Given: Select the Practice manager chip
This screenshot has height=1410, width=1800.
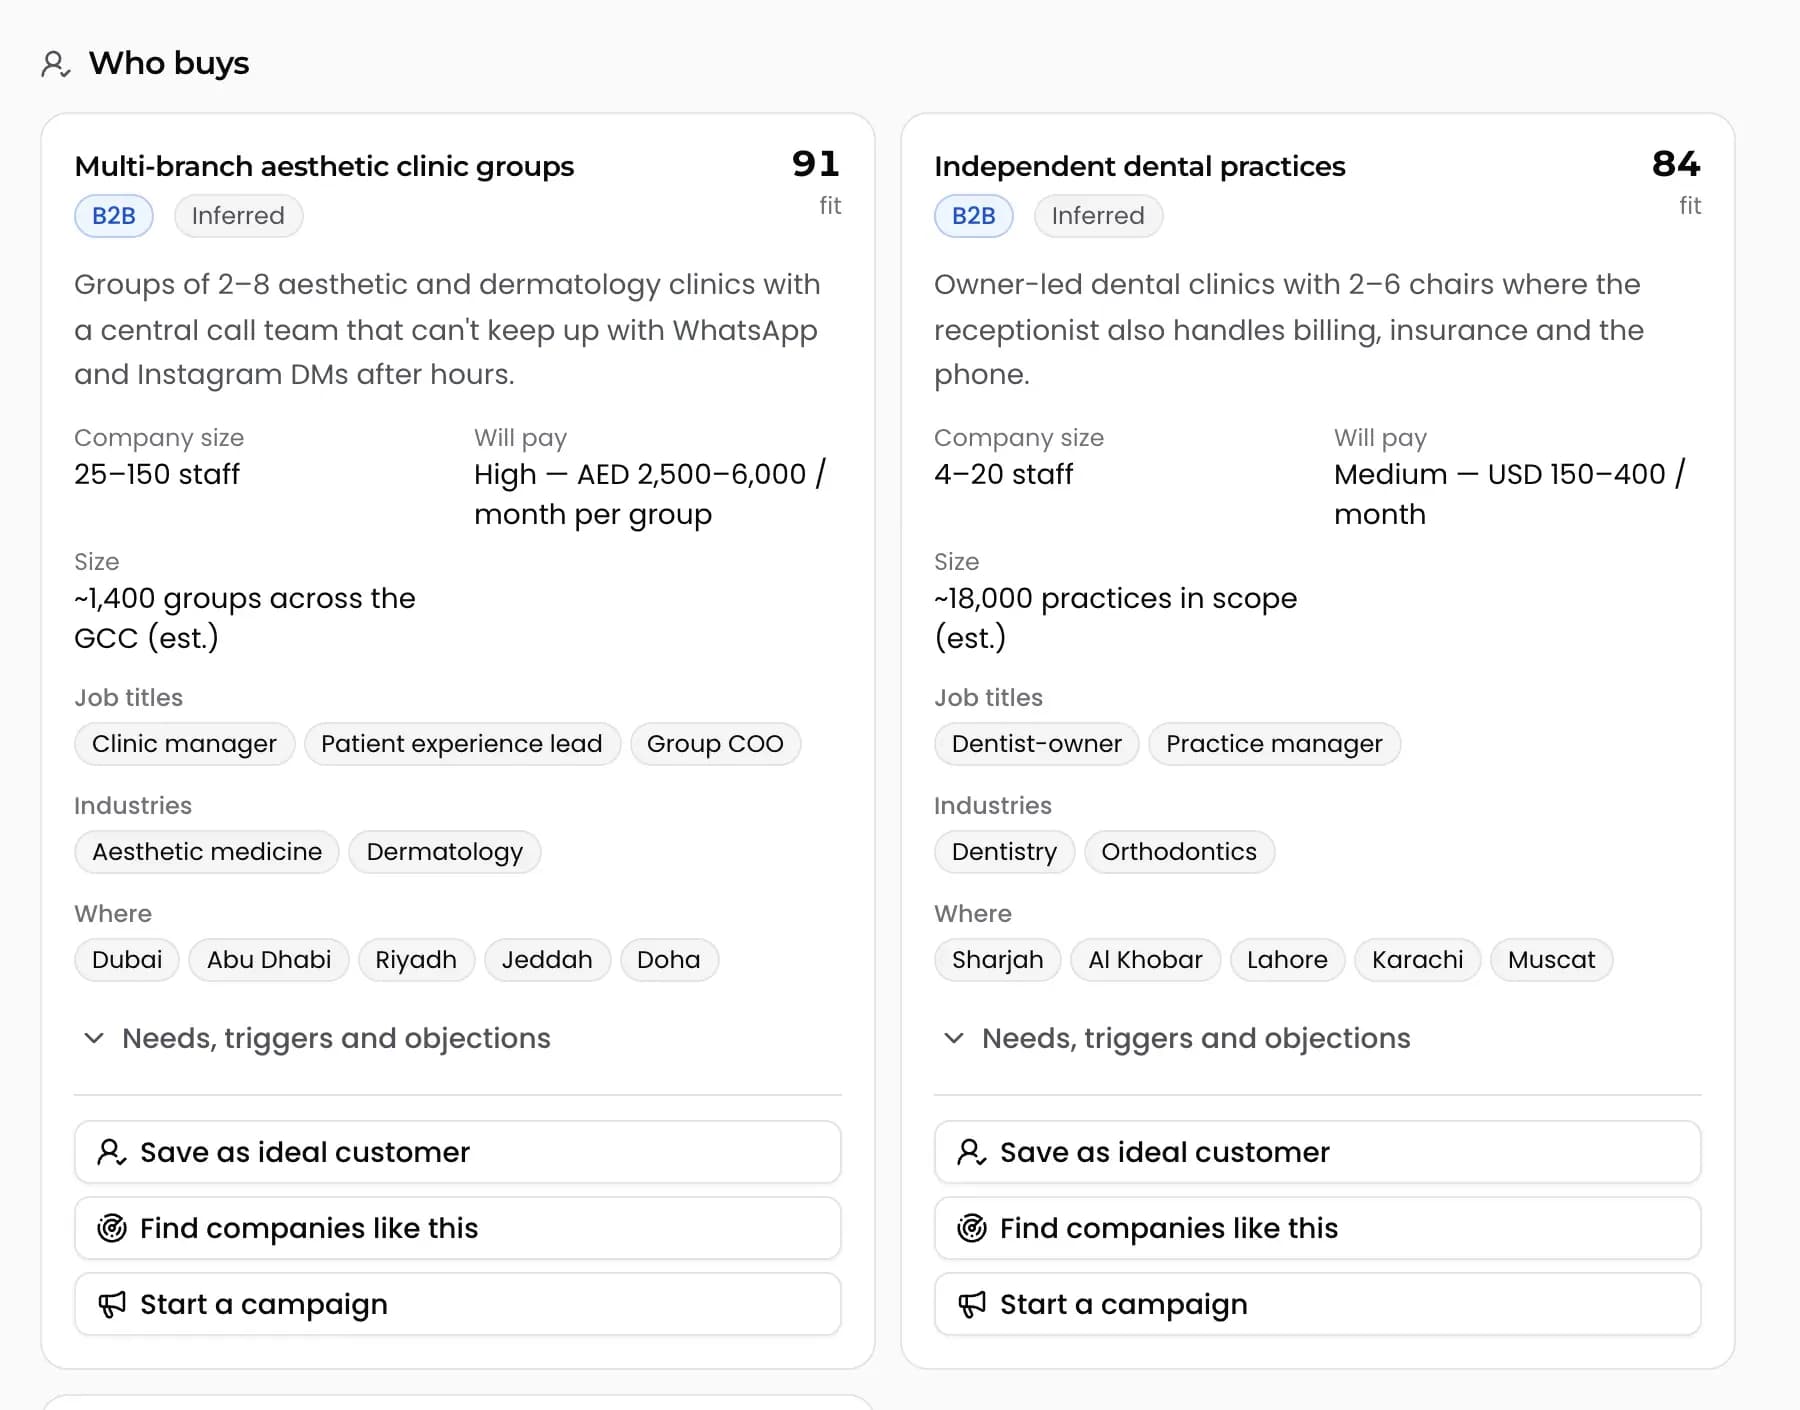Looking at the screenshot, I should [1274, 744].
